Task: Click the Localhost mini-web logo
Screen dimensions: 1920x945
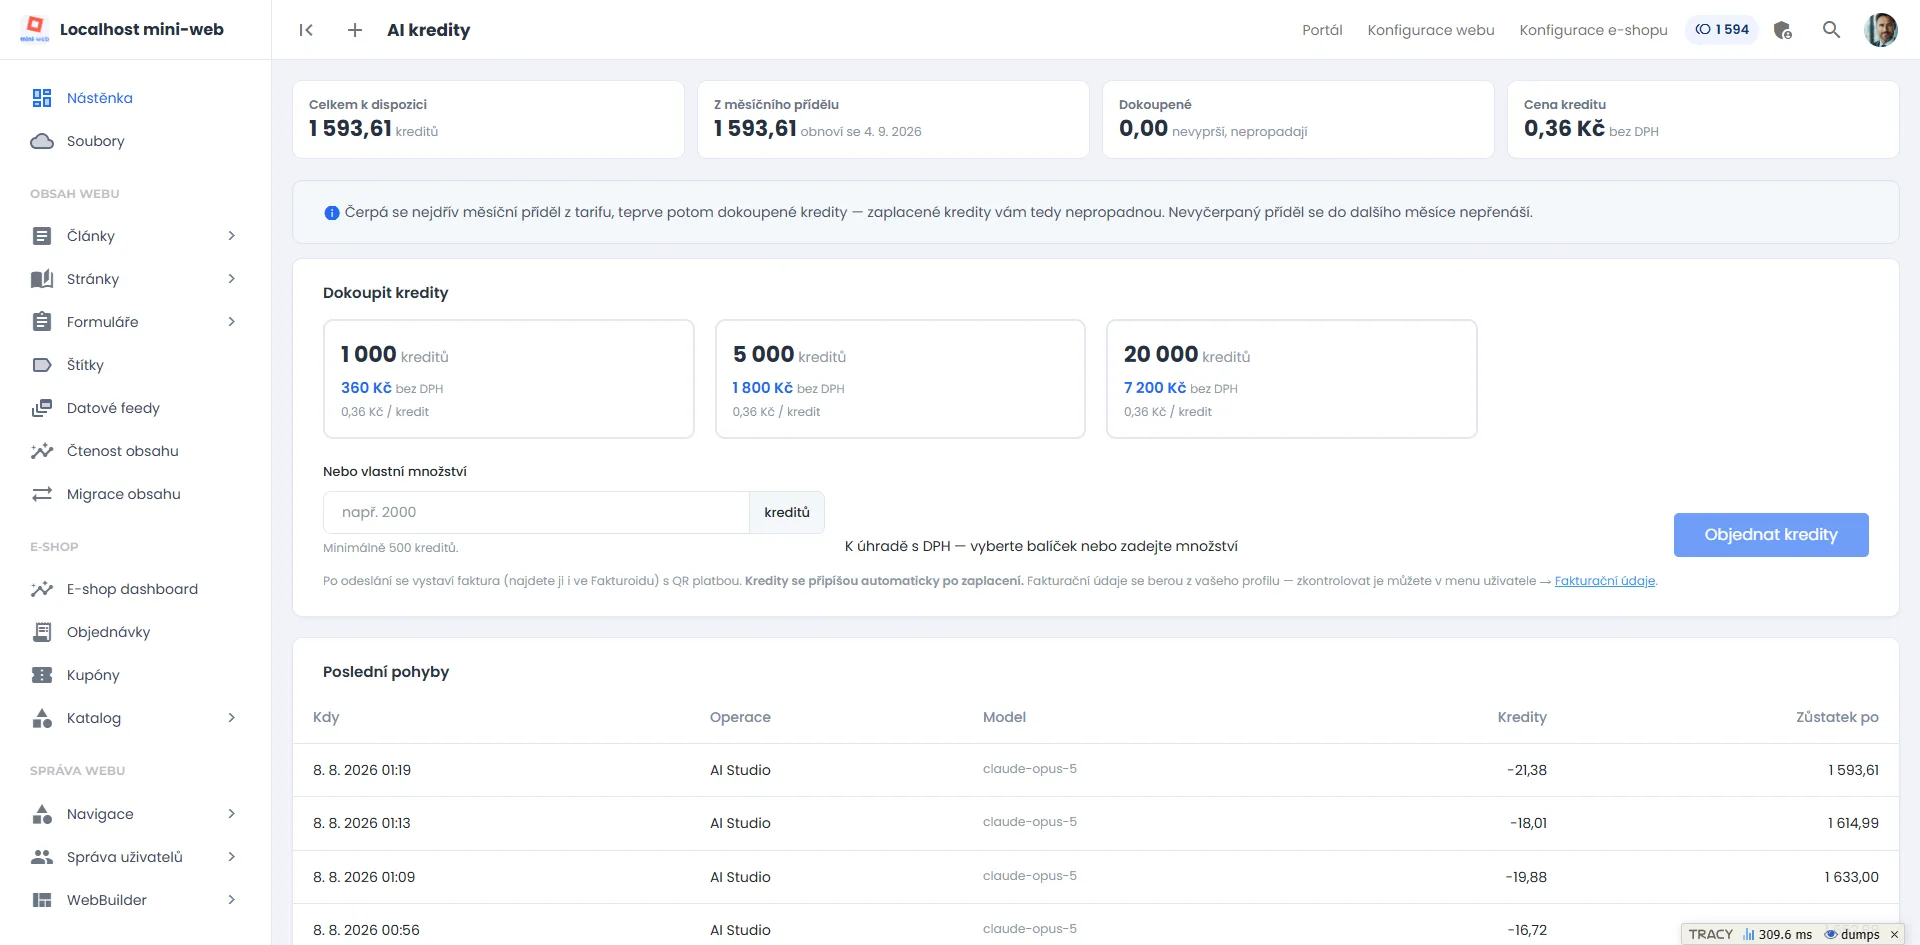Action: pyautogui.click(x=35, y=29)
